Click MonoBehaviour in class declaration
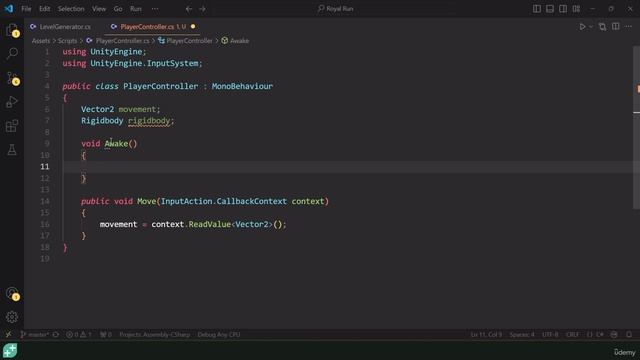The height and width of the screenshot is (360, 640). (242, 86)
